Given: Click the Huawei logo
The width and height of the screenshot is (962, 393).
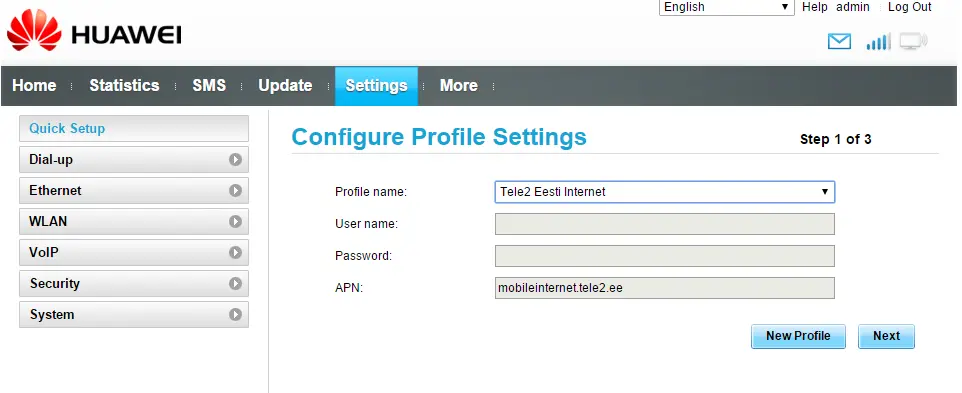Looking at the screenshot, I should (94, 34).
